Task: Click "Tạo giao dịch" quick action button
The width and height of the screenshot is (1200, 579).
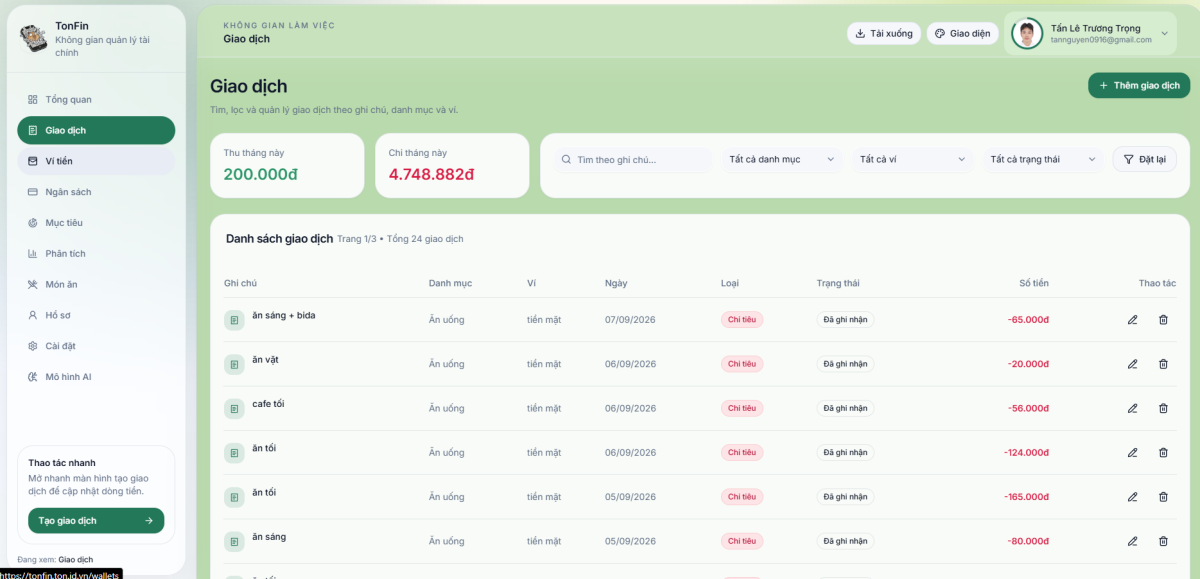Action: [96, 521]
